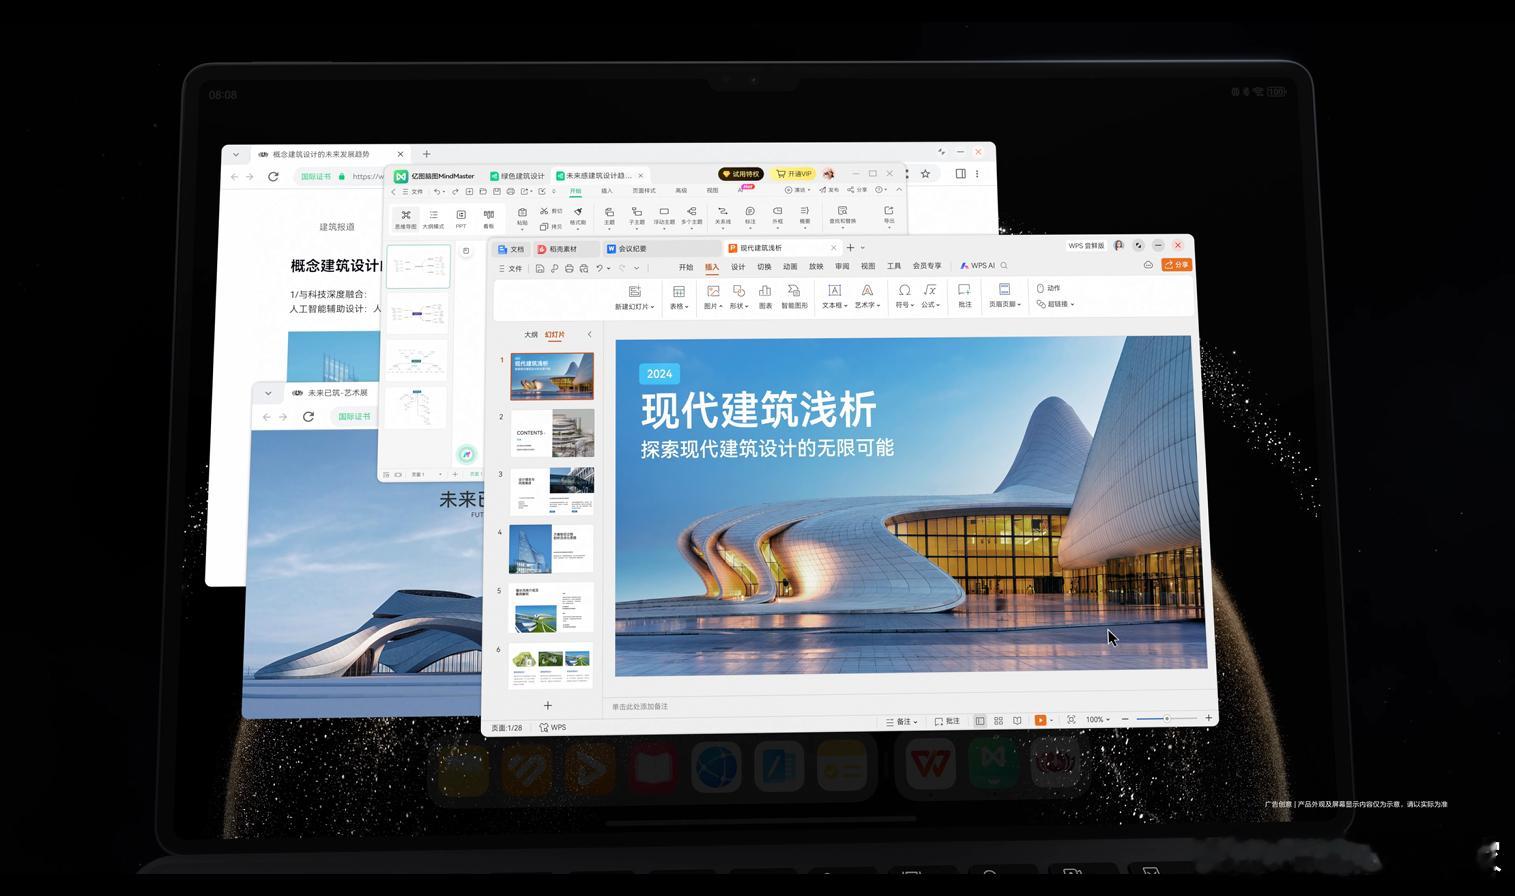
Task: Open 文件 menu in WPS
Action: coord(511,268)
